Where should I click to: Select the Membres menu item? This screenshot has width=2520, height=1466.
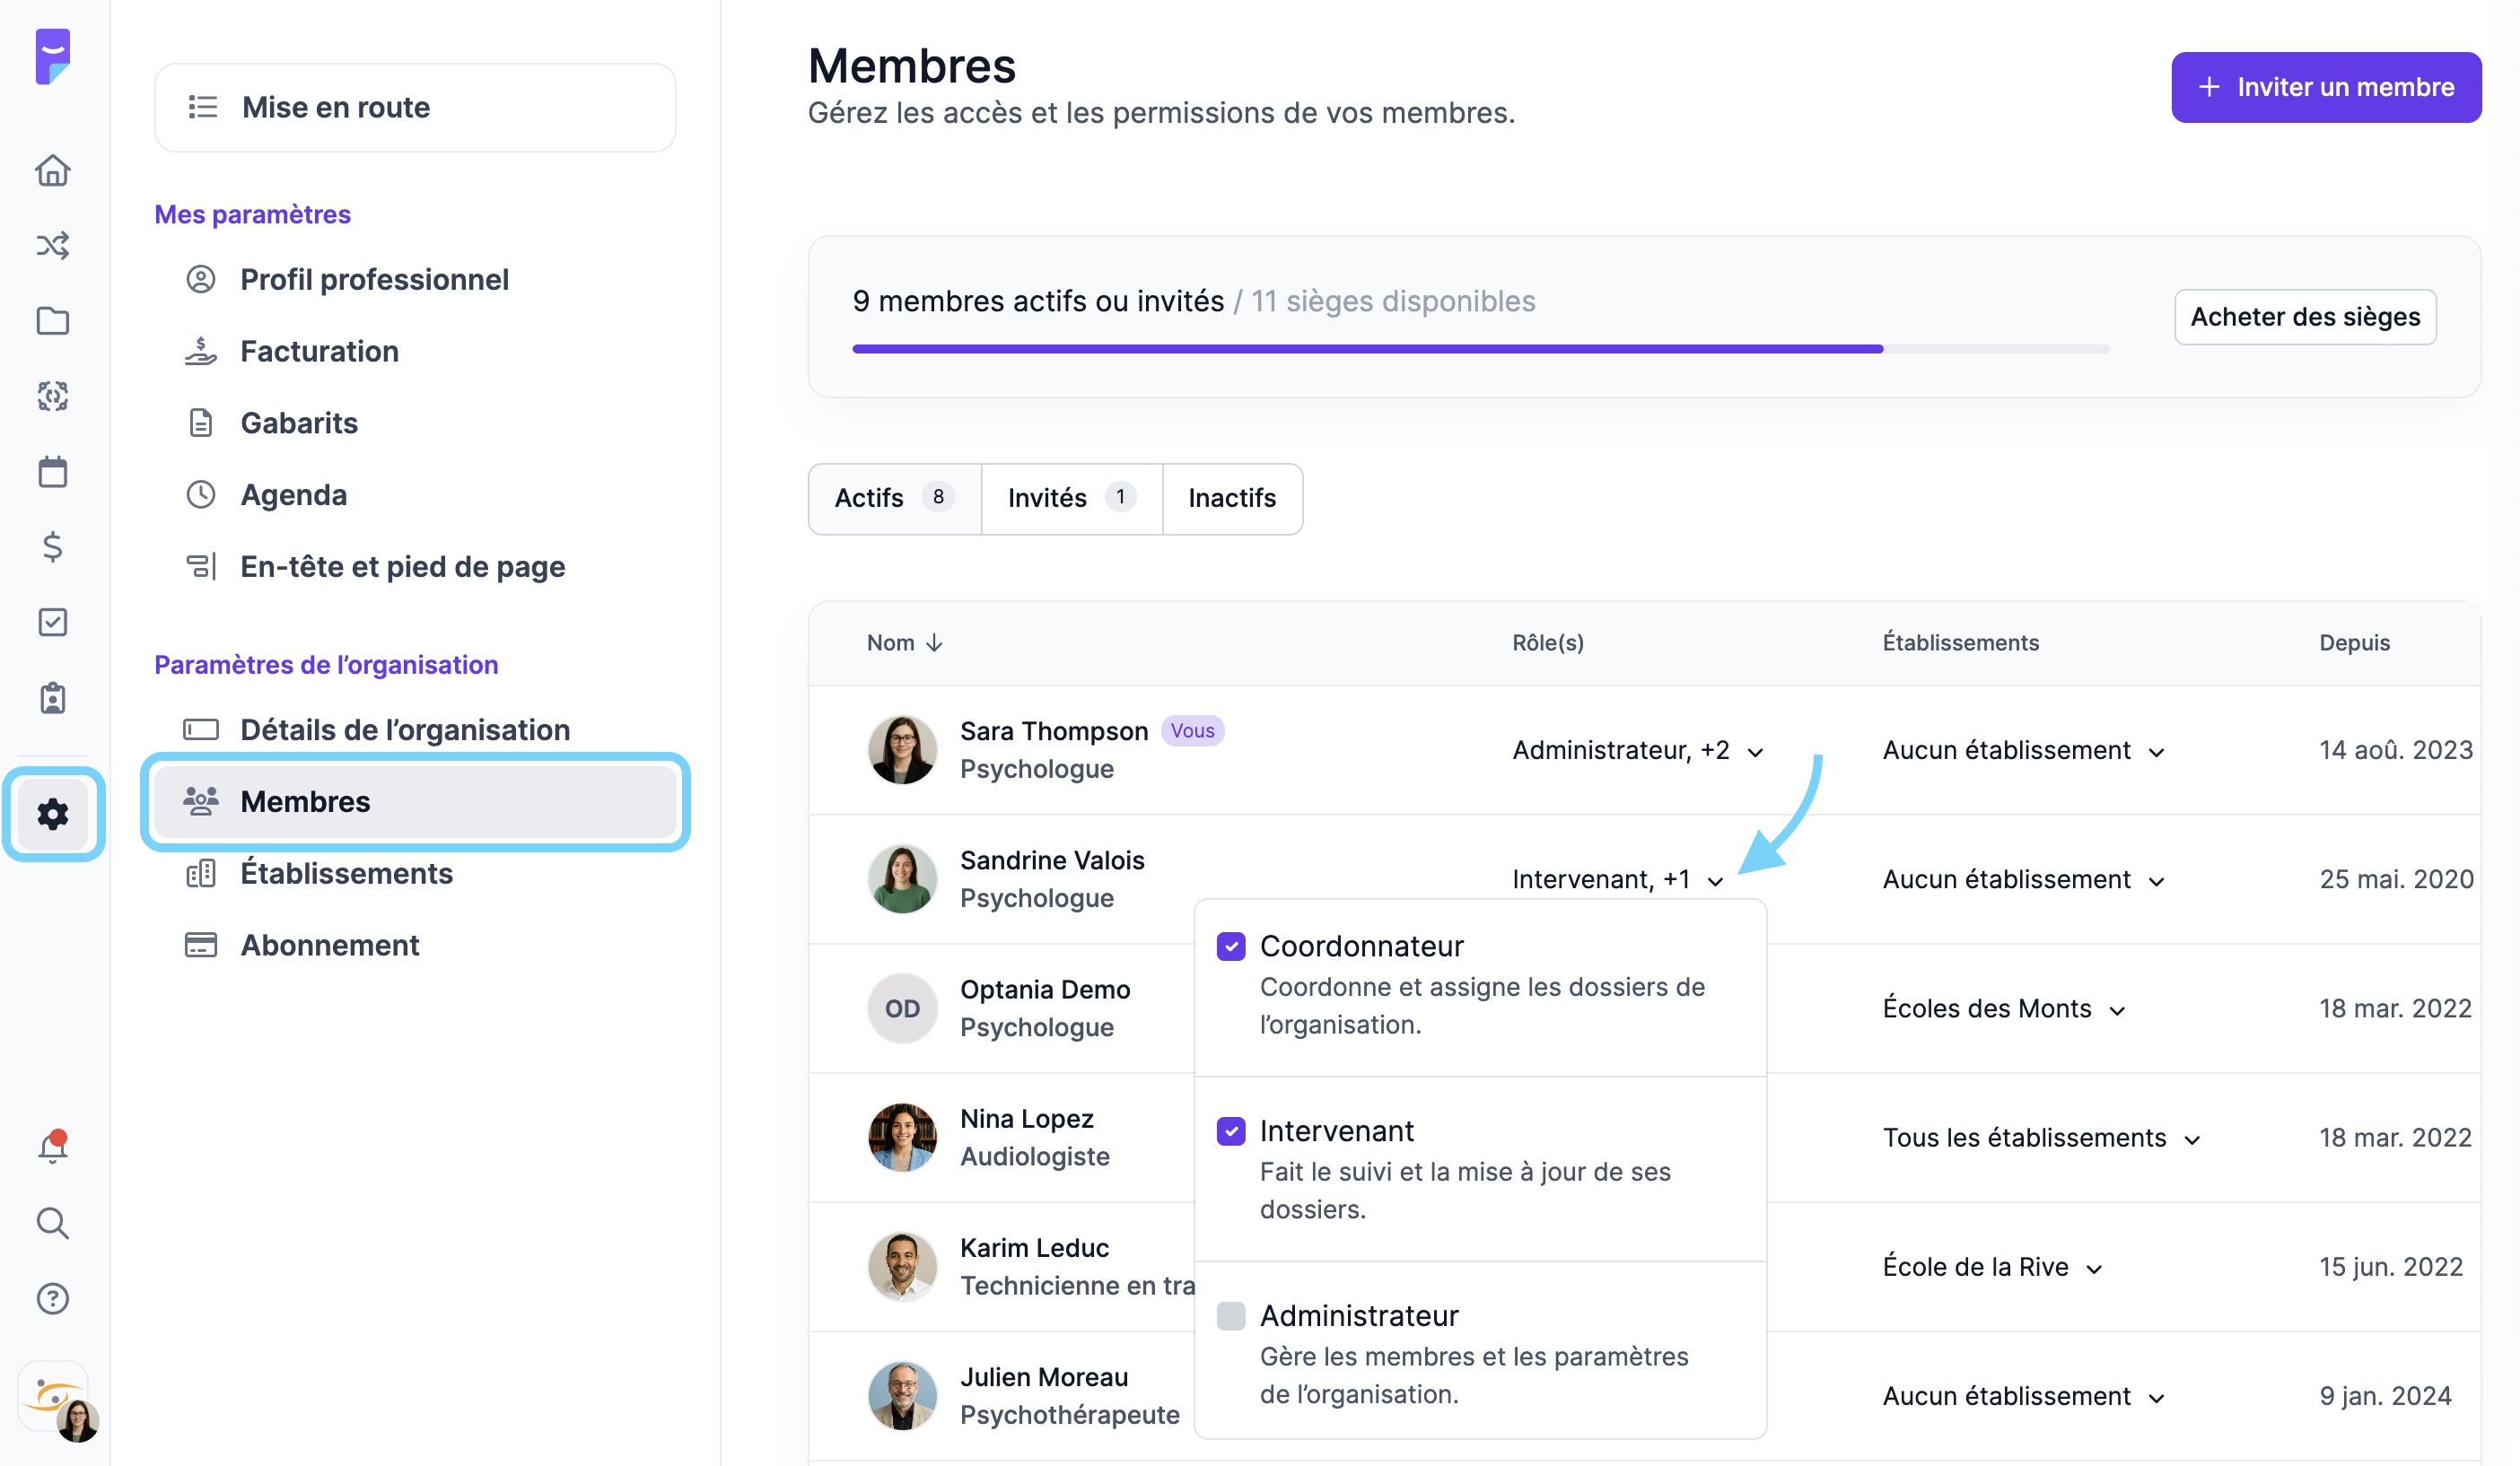click(x=415, y=802)
